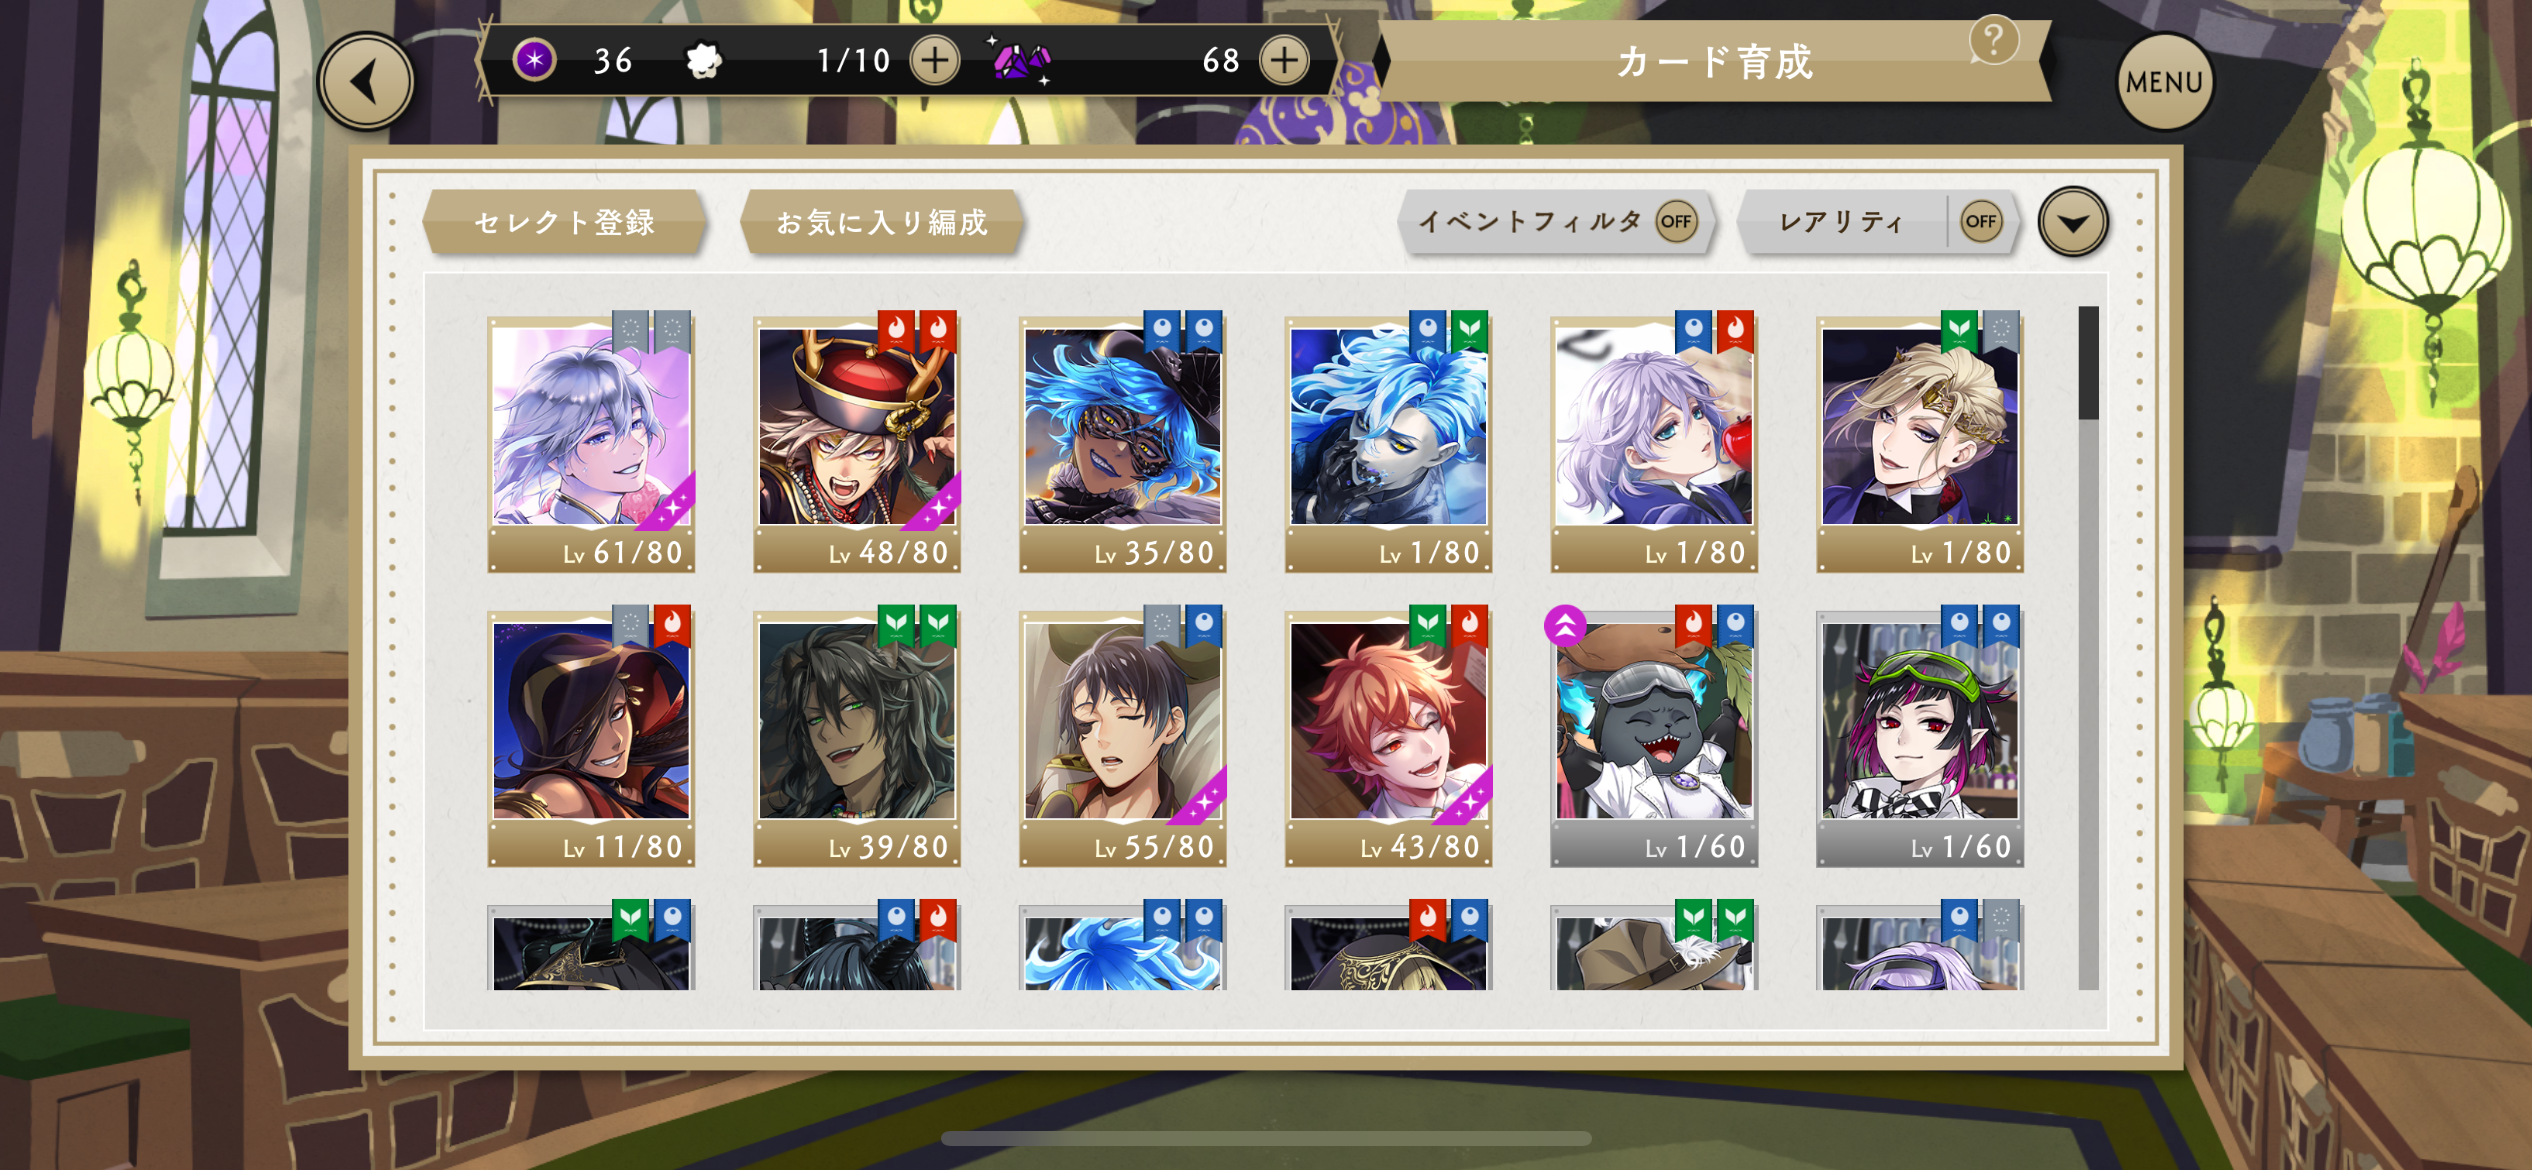Tap the plus beside the 1/10 counter
This screenshot has width=2532, height=1170.
tap(934, 61)
